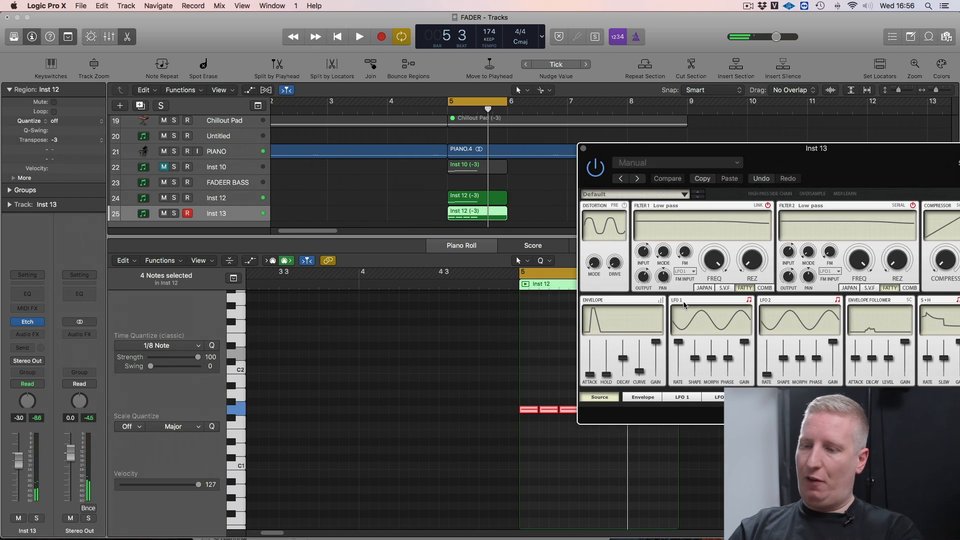Disable record on Inst 13 track
The image size is (960, 540).
(187, 213)
